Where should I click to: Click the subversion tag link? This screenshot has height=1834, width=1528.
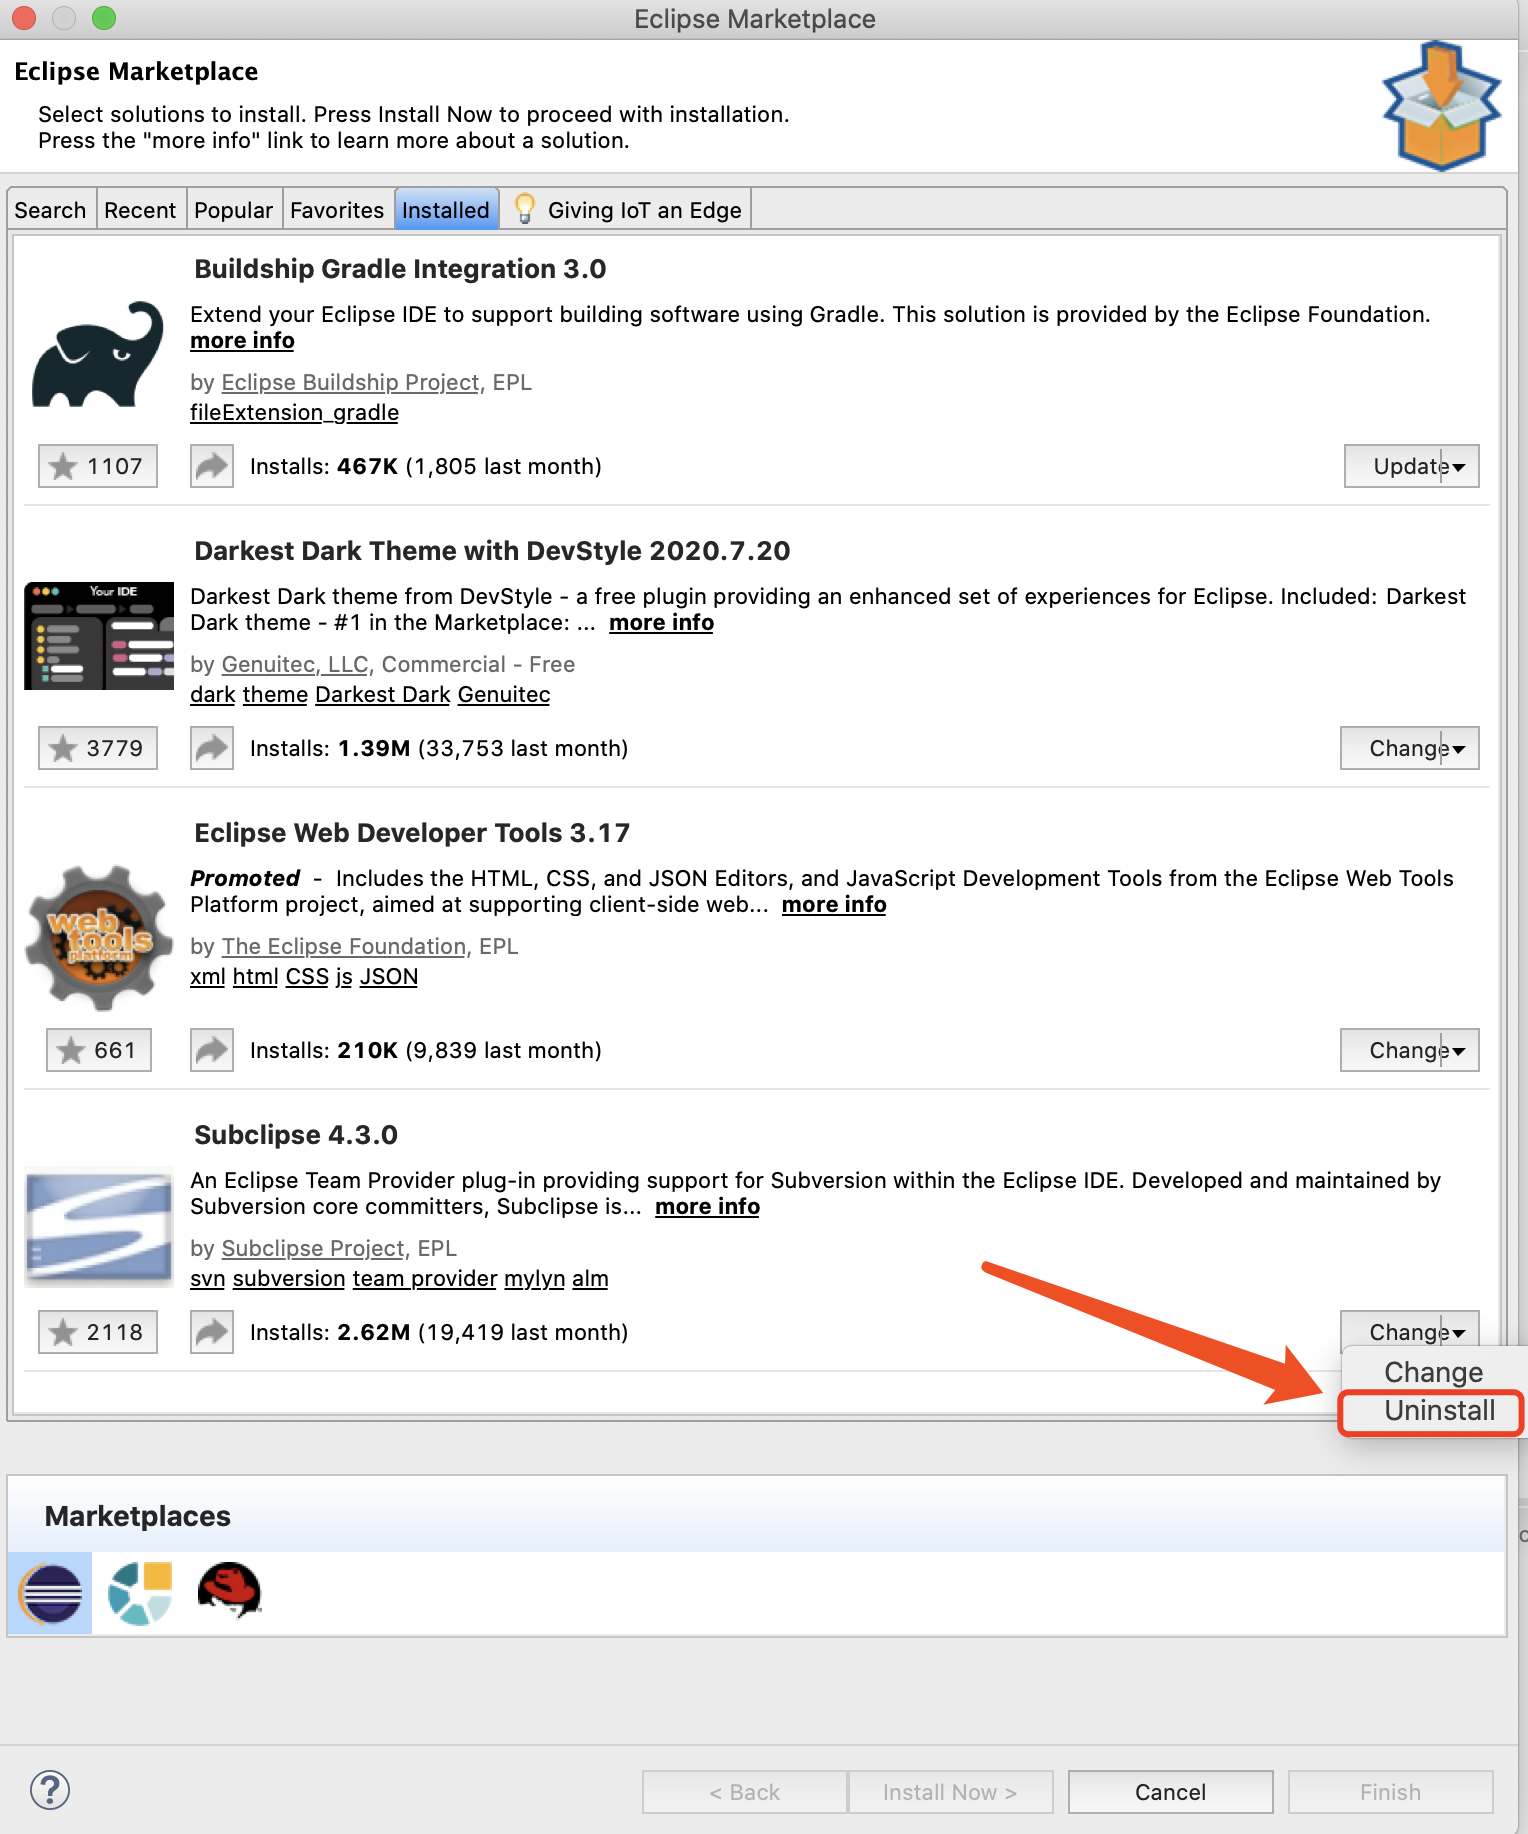click(289, 1279)
